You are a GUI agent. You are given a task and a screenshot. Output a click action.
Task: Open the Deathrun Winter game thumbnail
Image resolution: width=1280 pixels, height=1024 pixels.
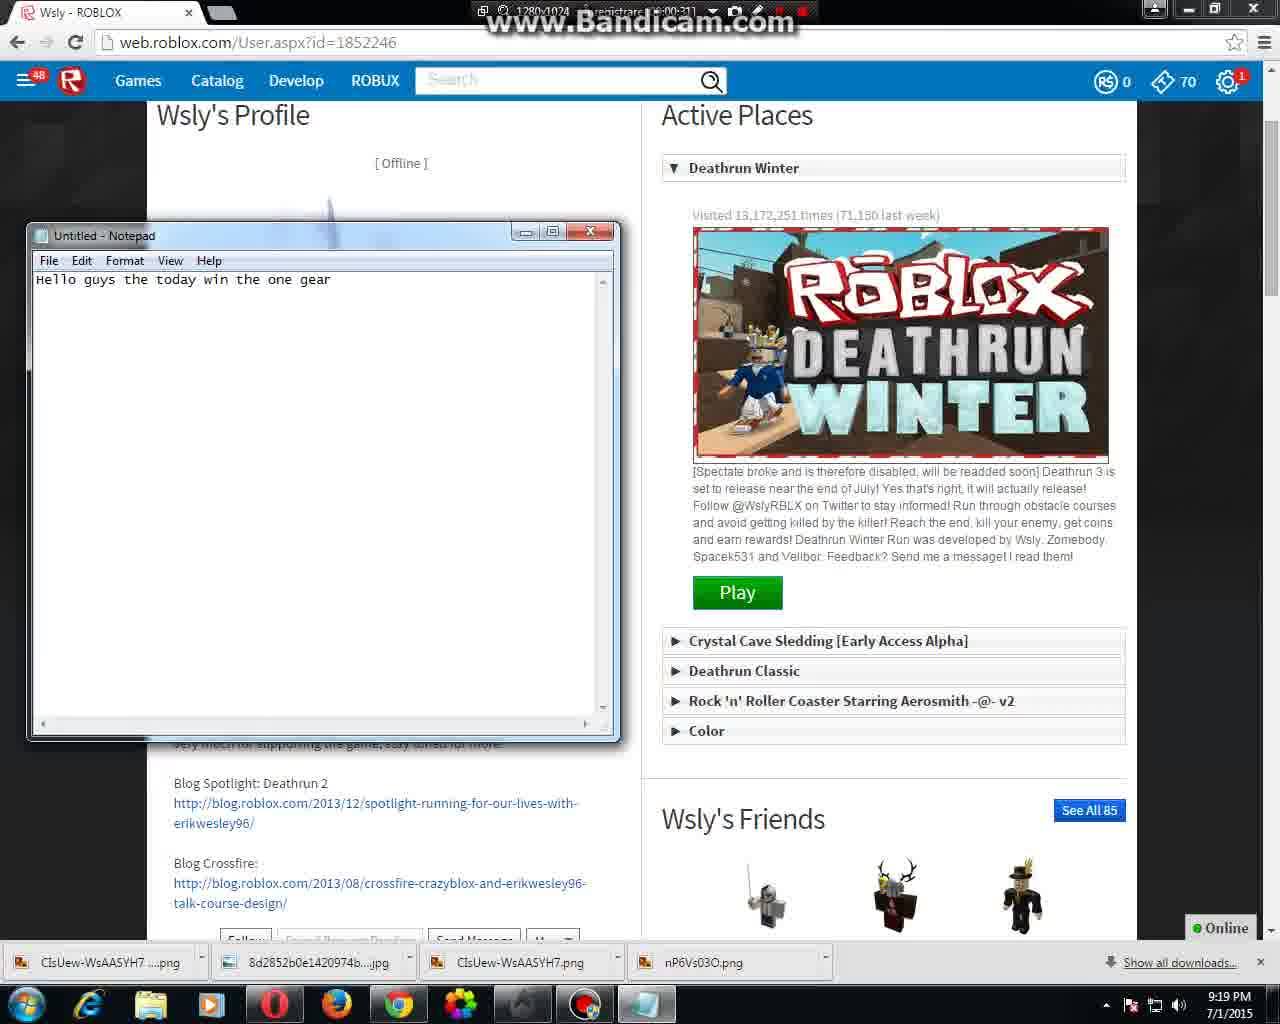coord(901,343)
